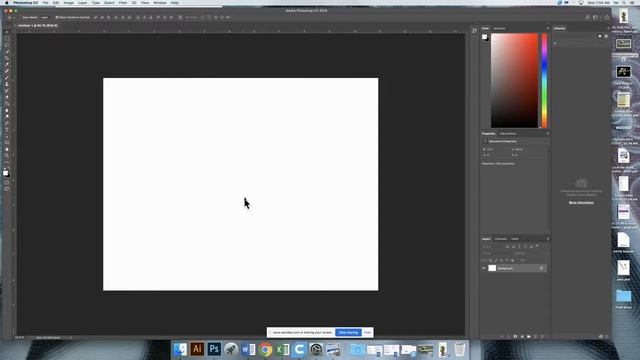Viewport: 640px width, 360px height.
Task: Open Microsoft Word from the Dock
Action: point(248,349)
